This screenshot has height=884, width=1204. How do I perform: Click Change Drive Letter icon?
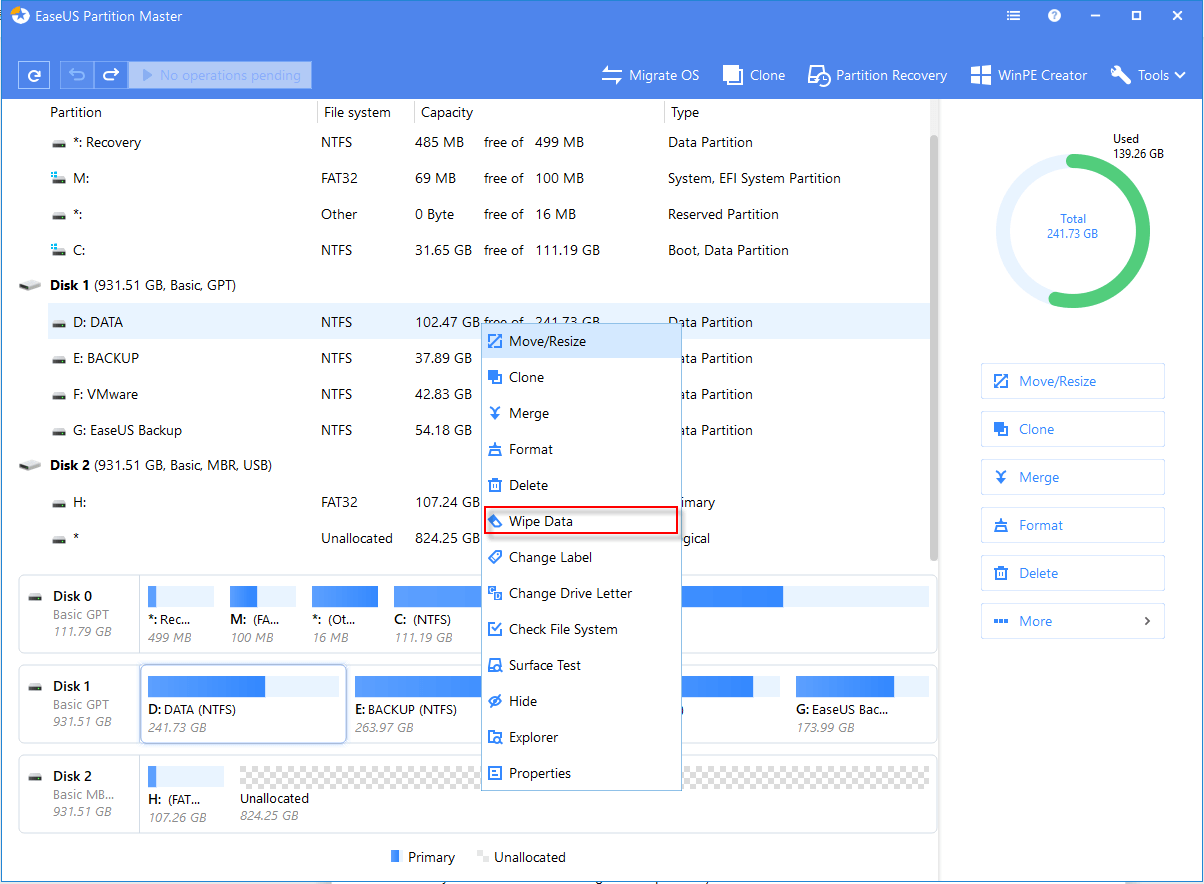coord(495,593)
